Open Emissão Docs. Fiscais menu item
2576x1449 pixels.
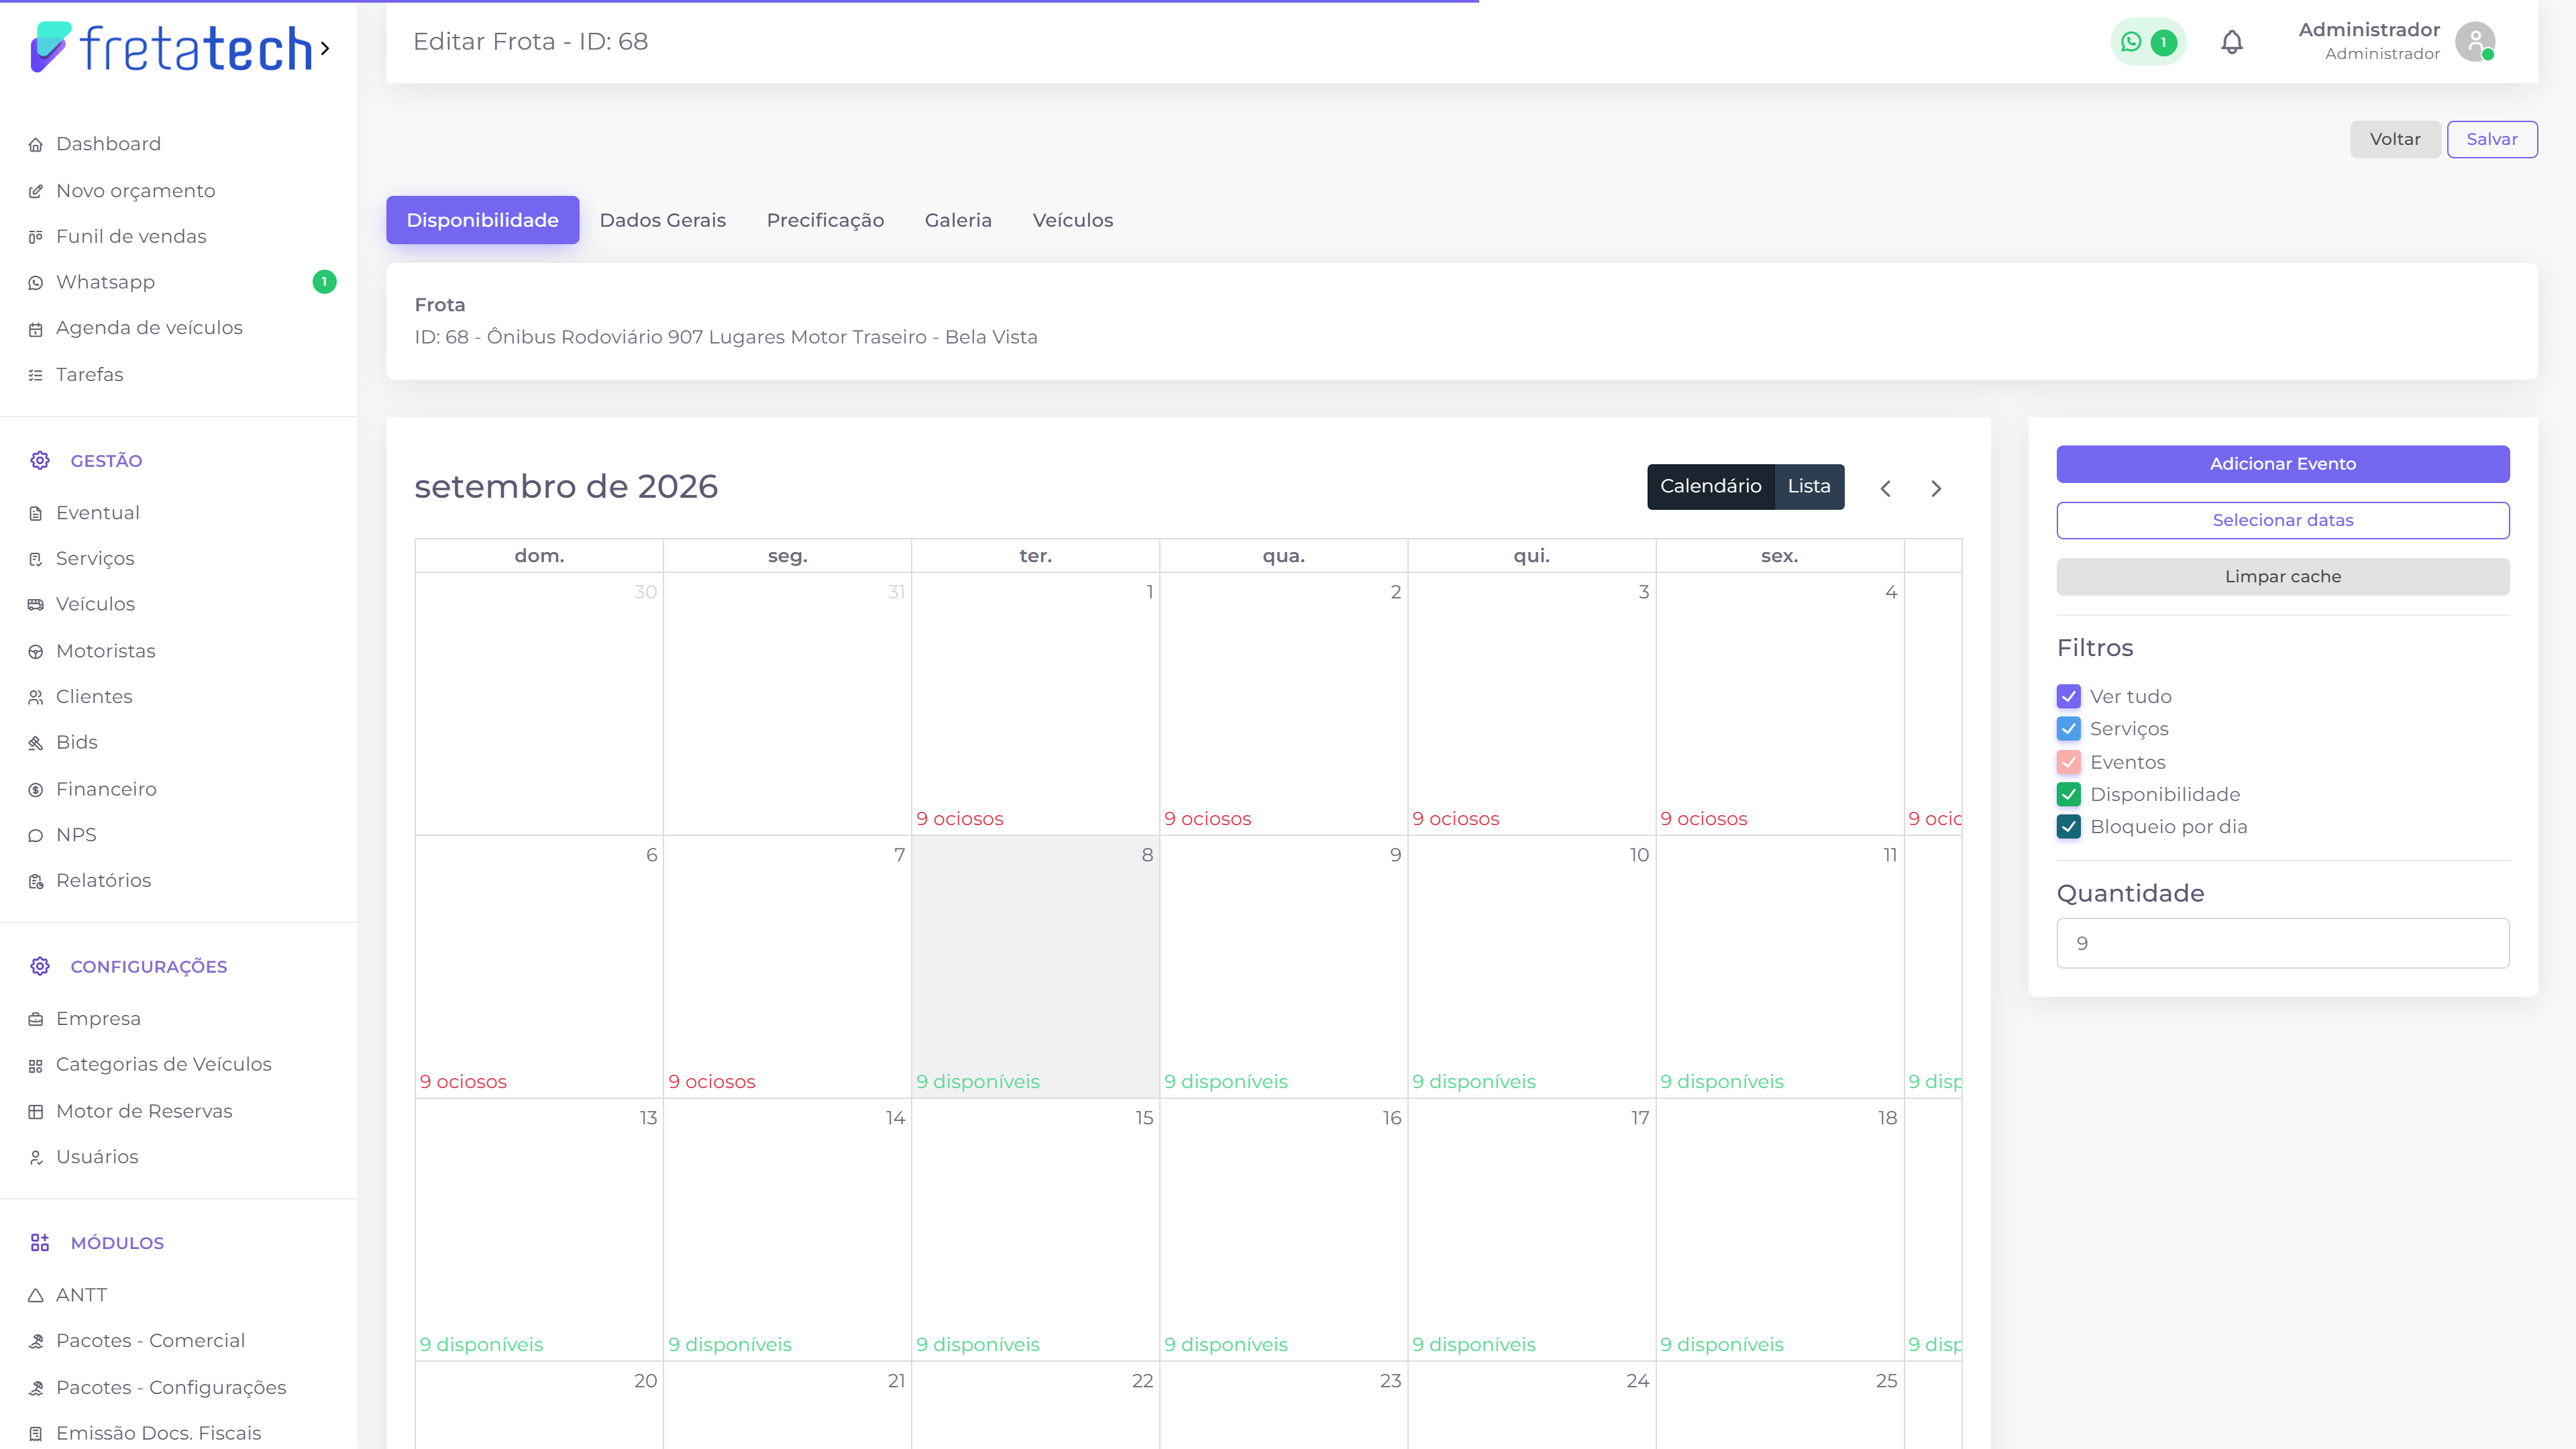[158, 1433]
